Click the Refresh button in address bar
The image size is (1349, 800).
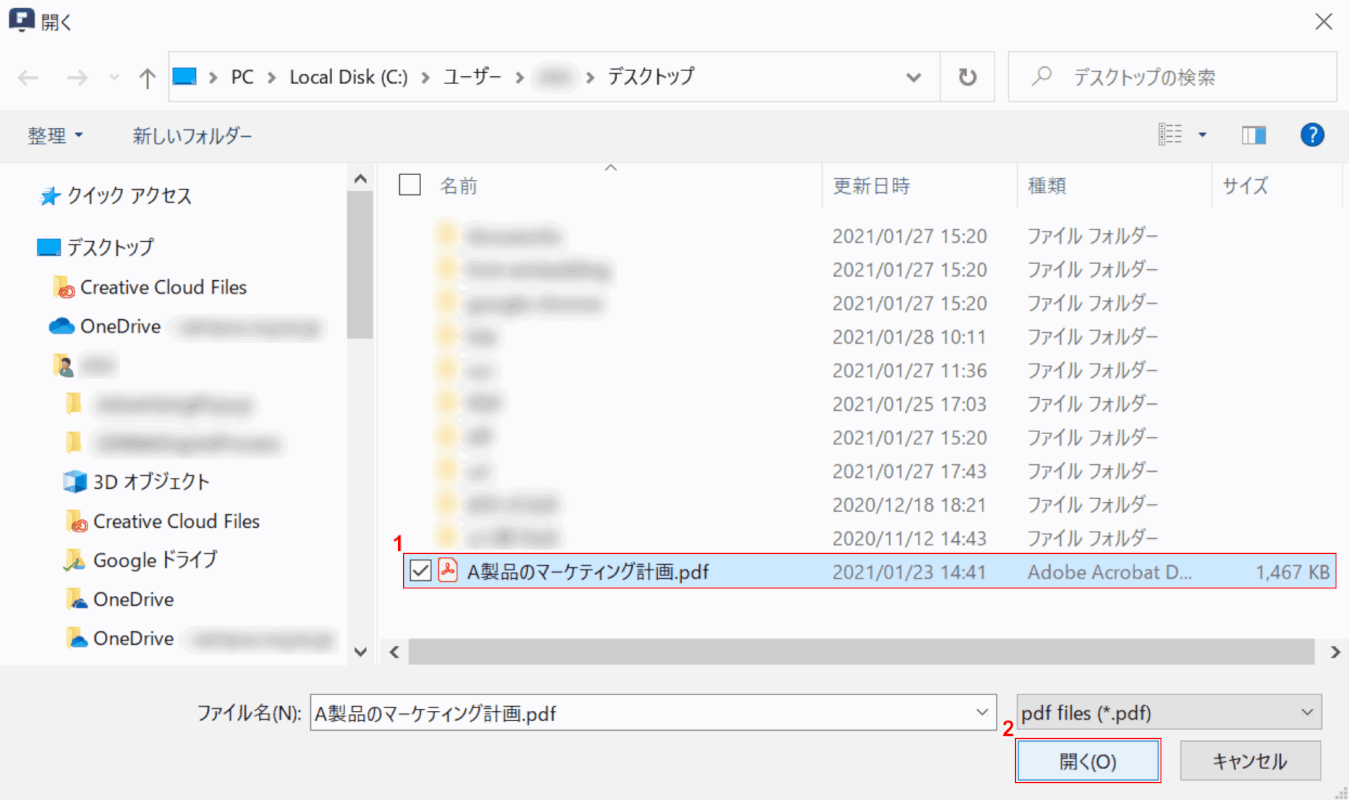coord(967,78)
